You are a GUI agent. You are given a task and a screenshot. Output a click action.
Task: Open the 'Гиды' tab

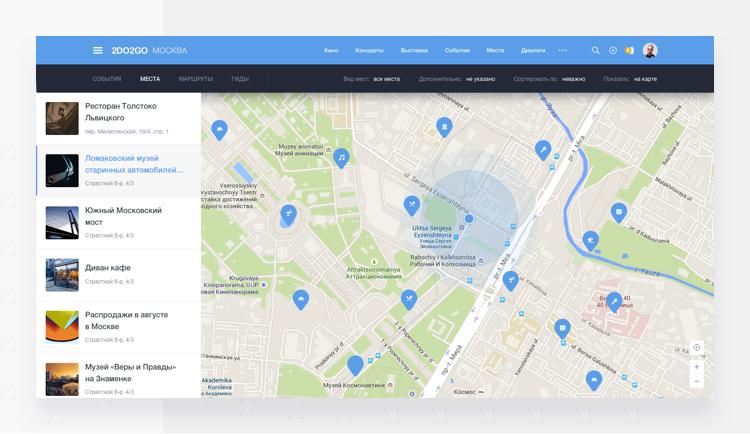point(240,78)
